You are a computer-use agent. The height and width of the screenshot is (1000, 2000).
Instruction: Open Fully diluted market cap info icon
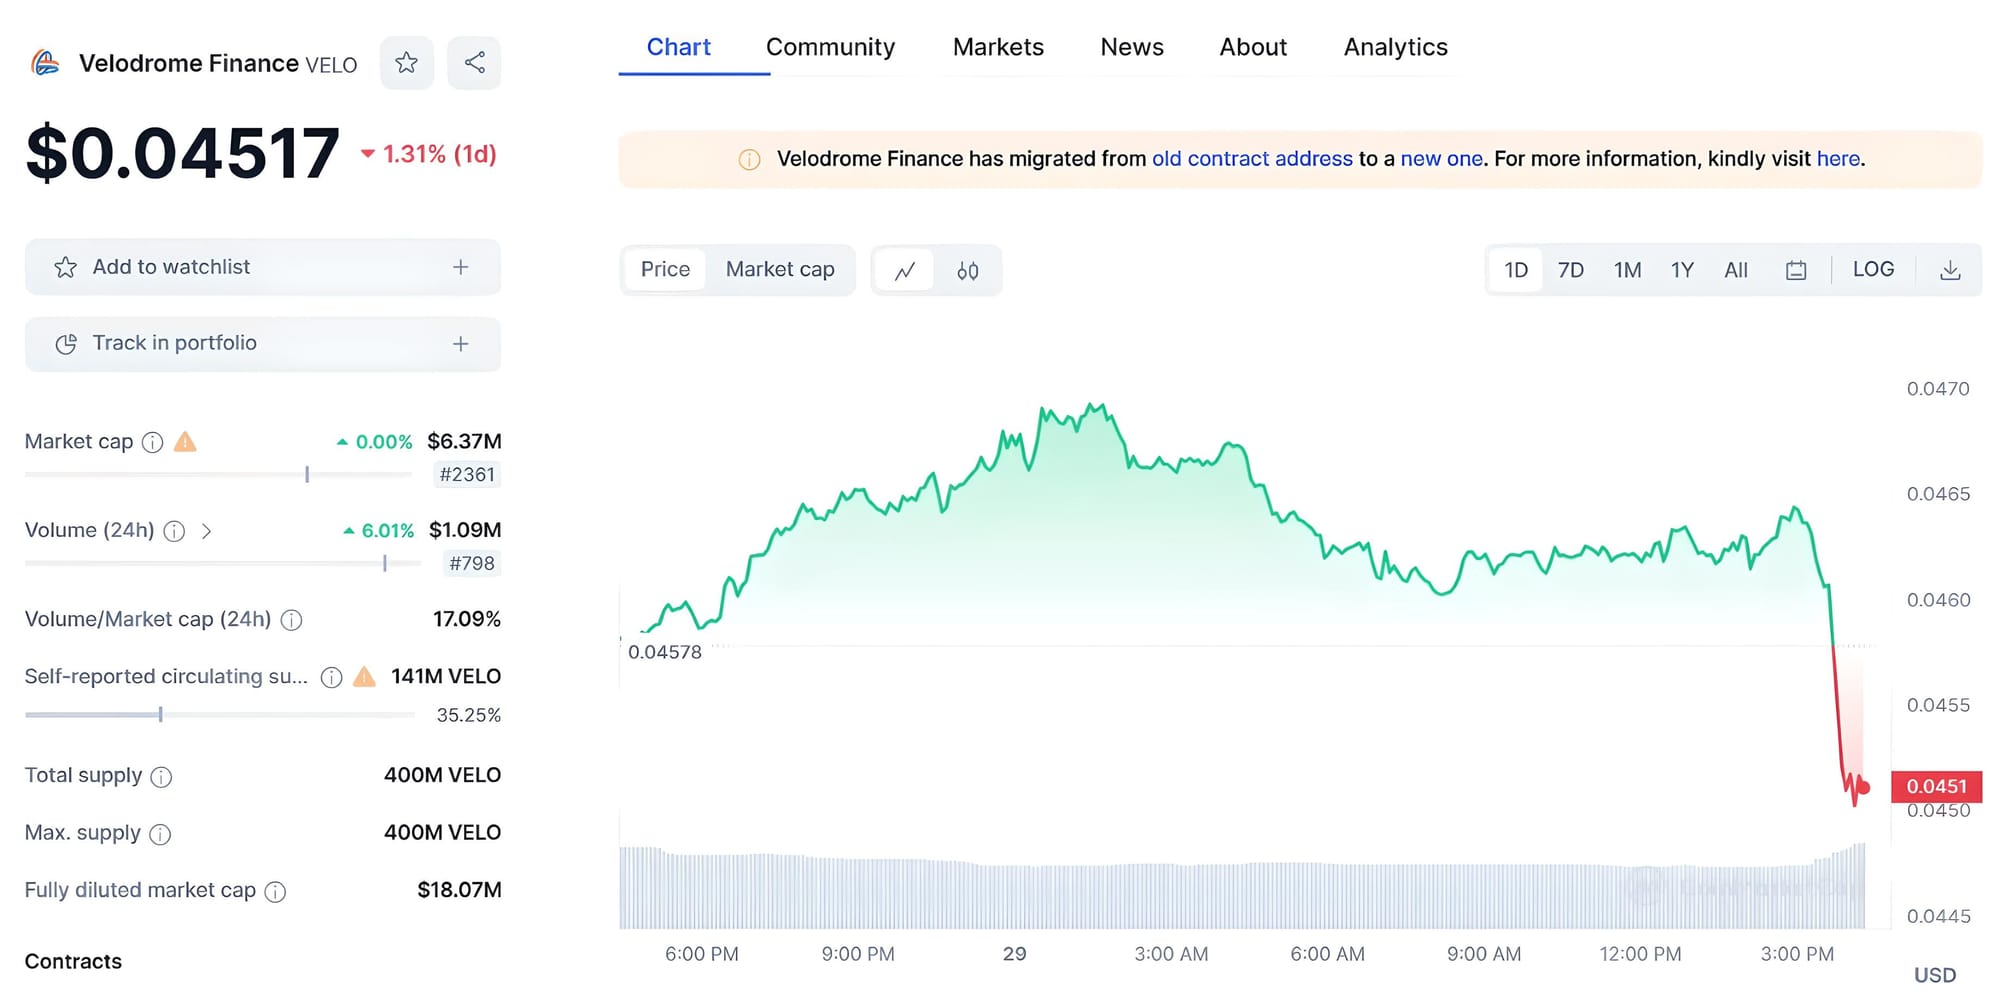coord(275,891)
